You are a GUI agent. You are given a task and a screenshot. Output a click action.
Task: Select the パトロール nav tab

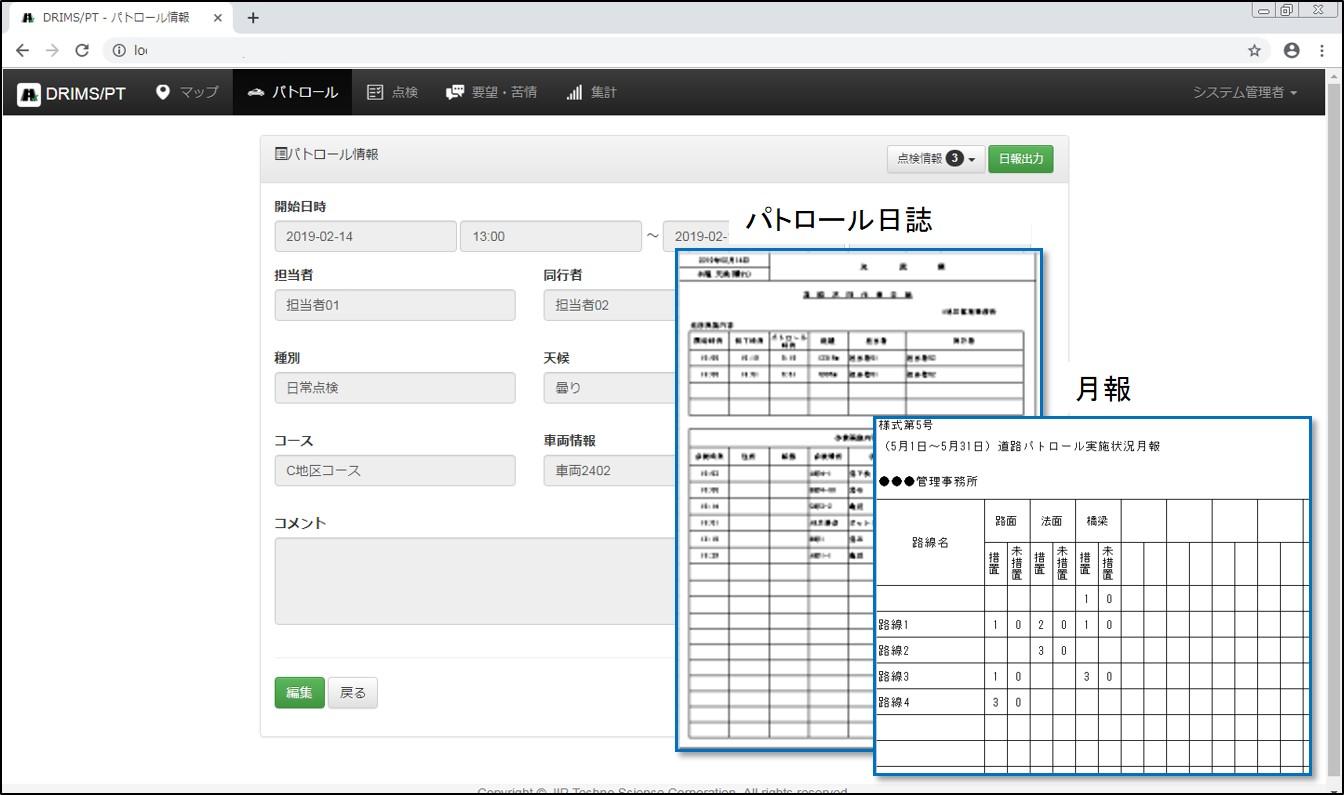[x=292, y=92]
